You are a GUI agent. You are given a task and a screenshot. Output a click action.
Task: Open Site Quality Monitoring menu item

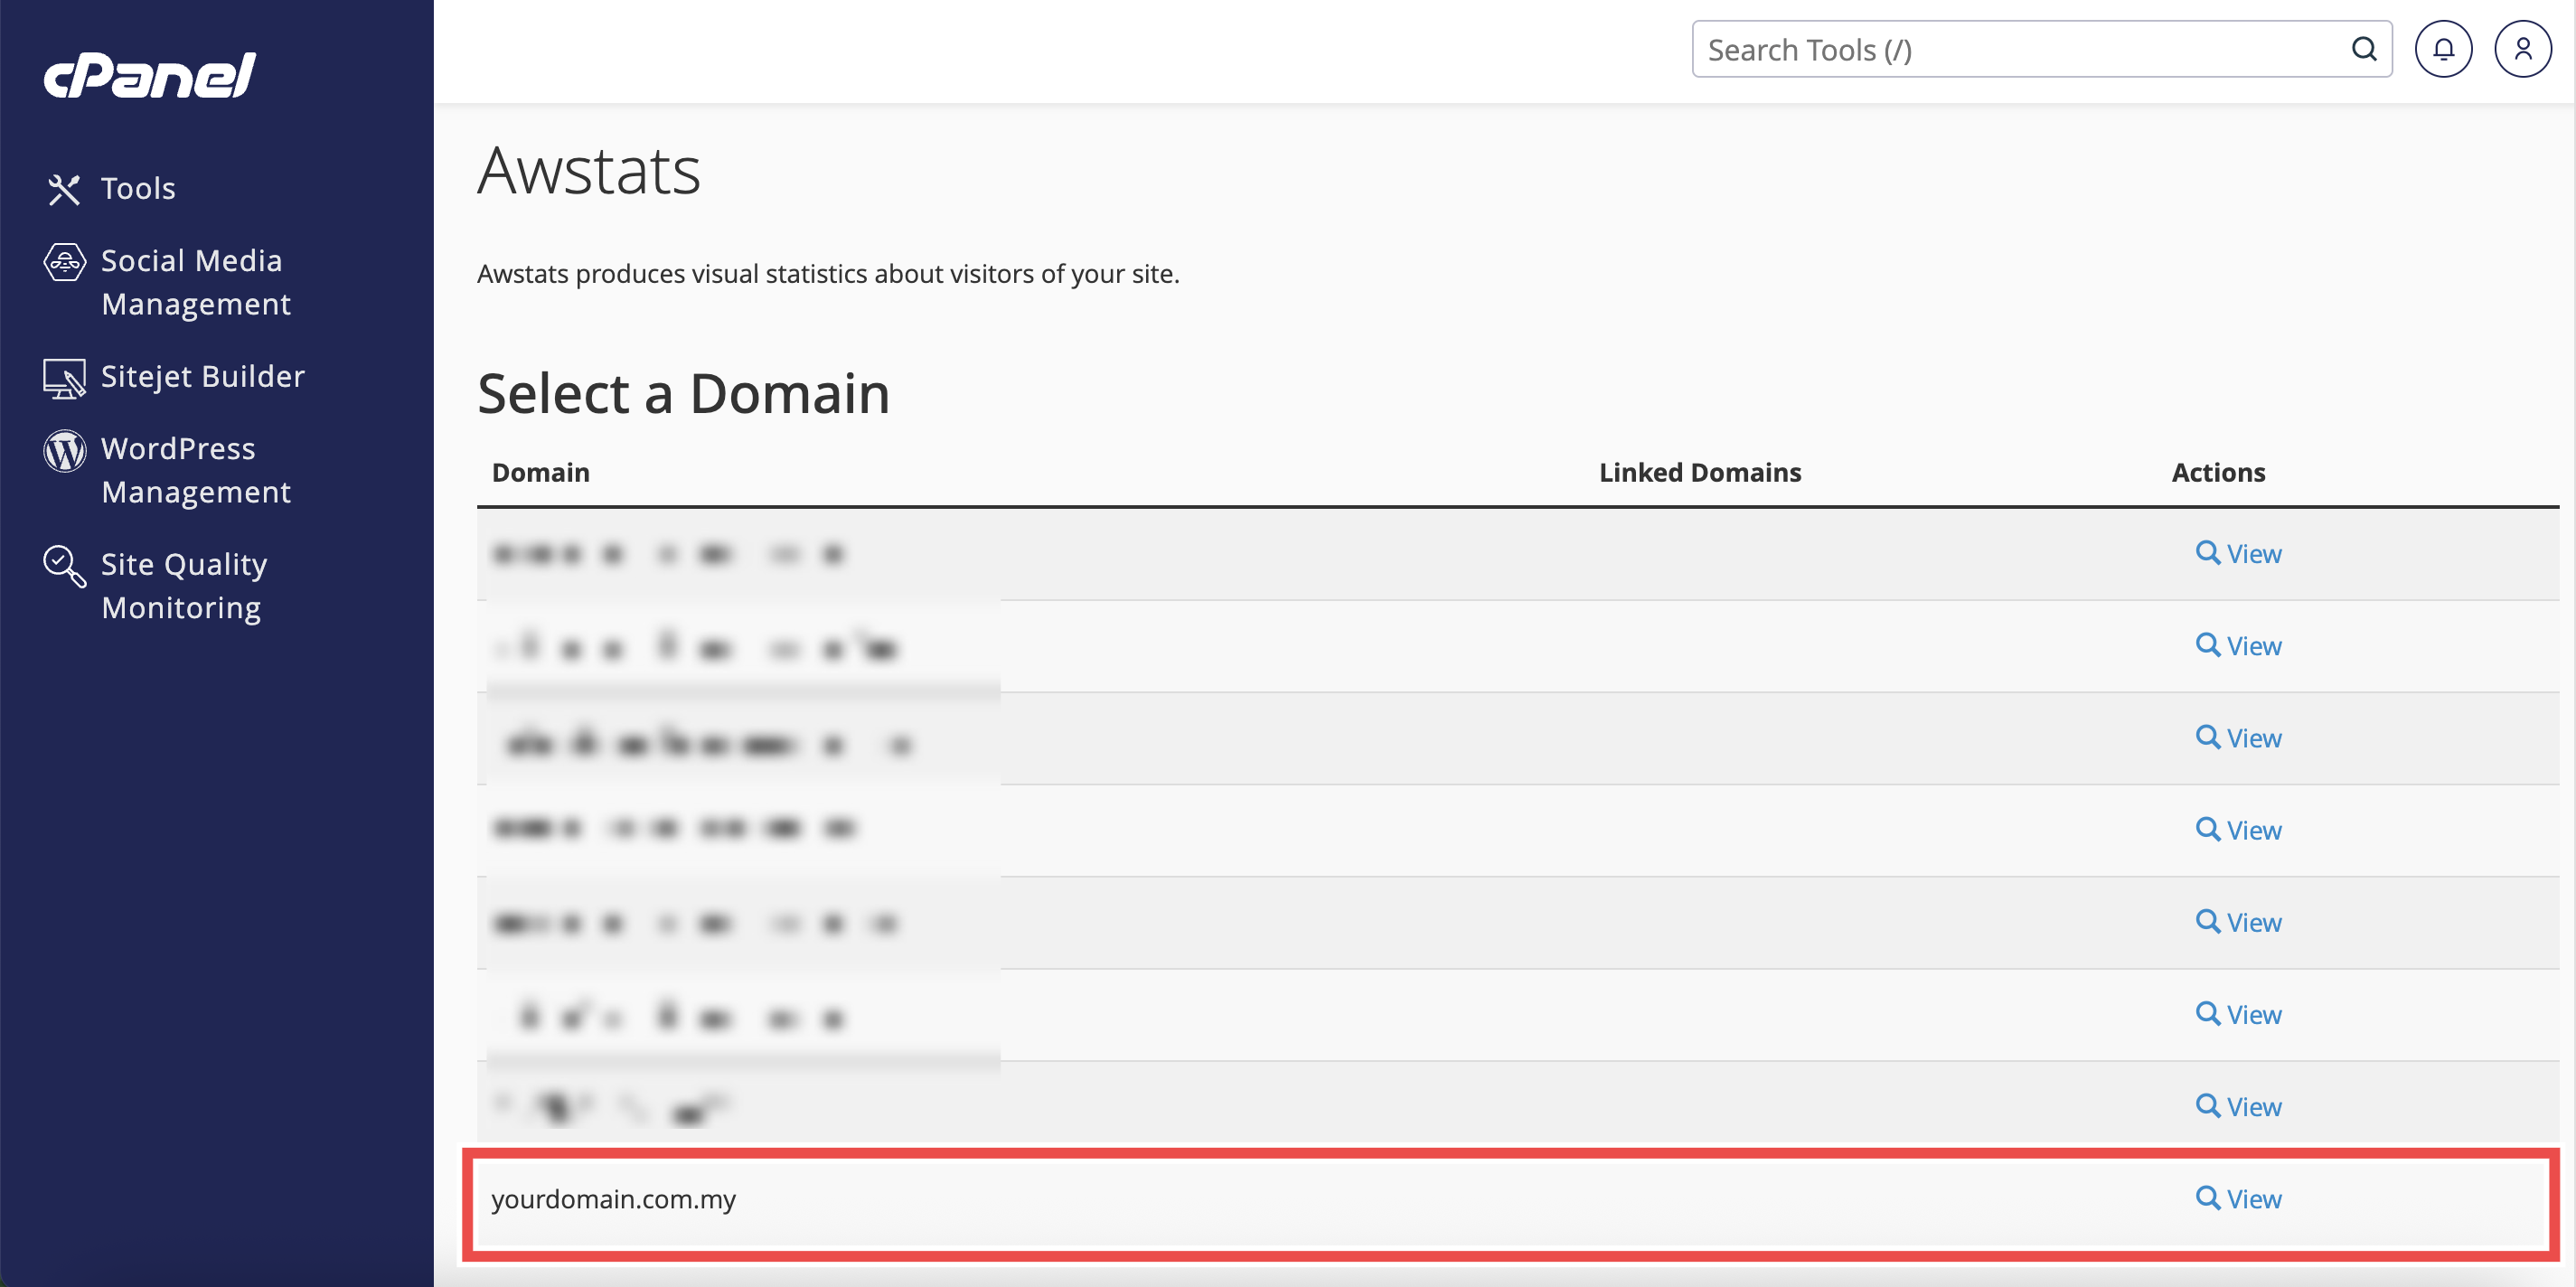pos(184,586)
